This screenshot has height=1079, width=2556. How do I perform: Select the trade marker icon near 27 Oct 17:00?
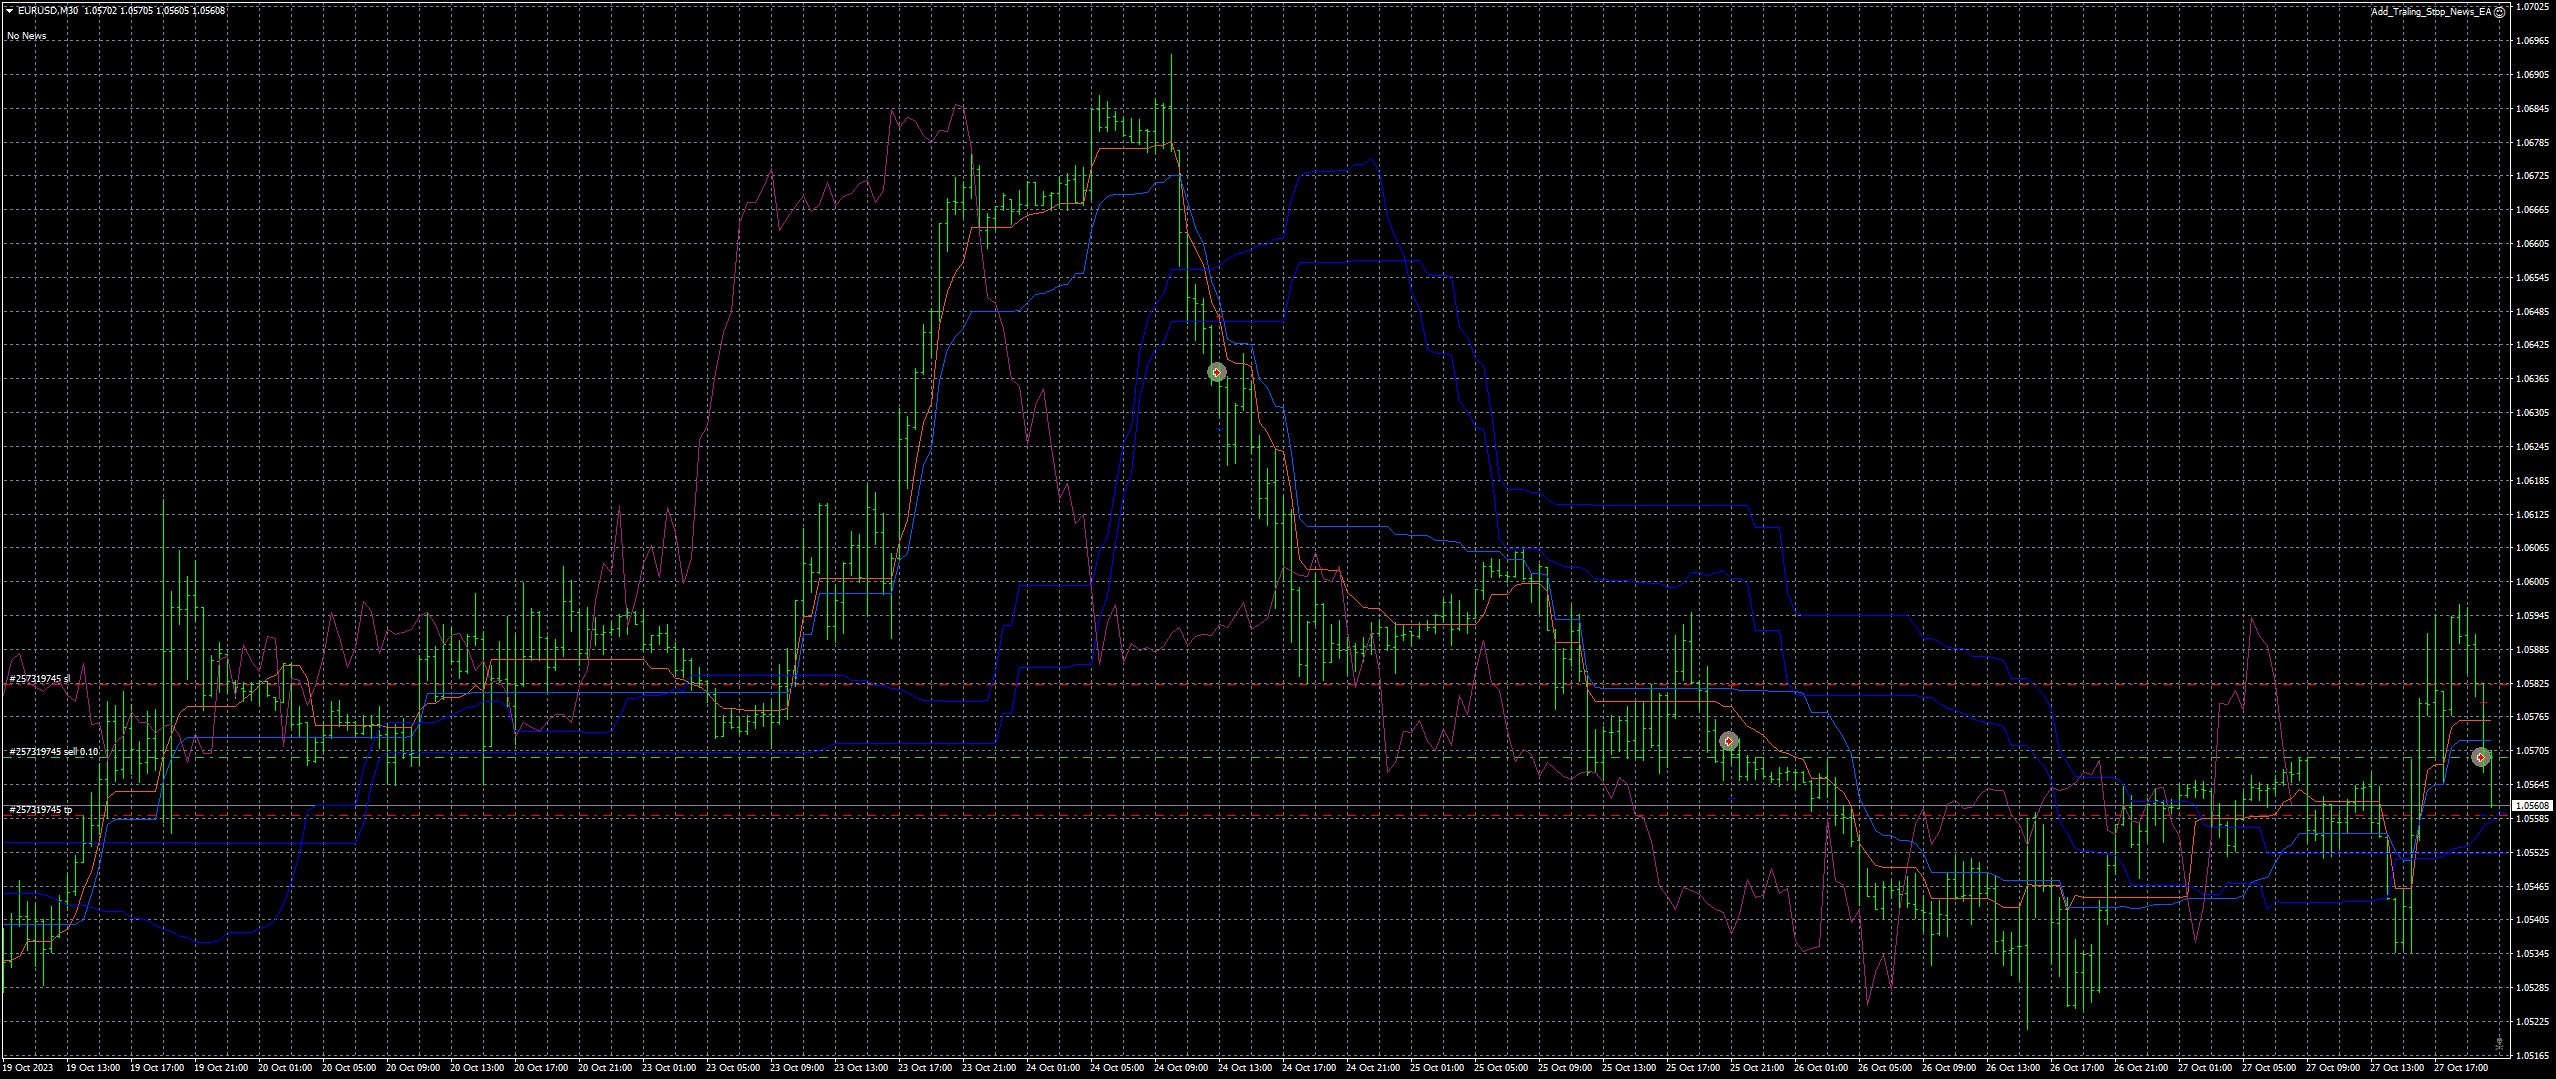(2481, 757)
